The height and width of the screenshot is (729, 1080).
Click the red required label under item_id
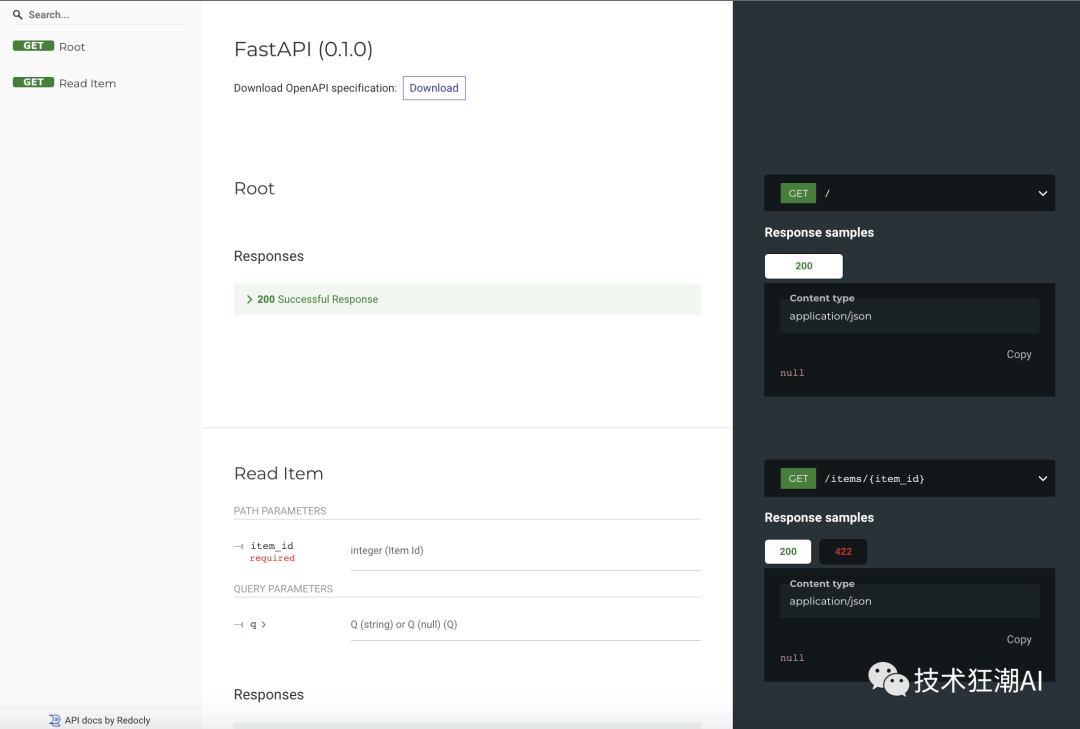tap(272, 558)
